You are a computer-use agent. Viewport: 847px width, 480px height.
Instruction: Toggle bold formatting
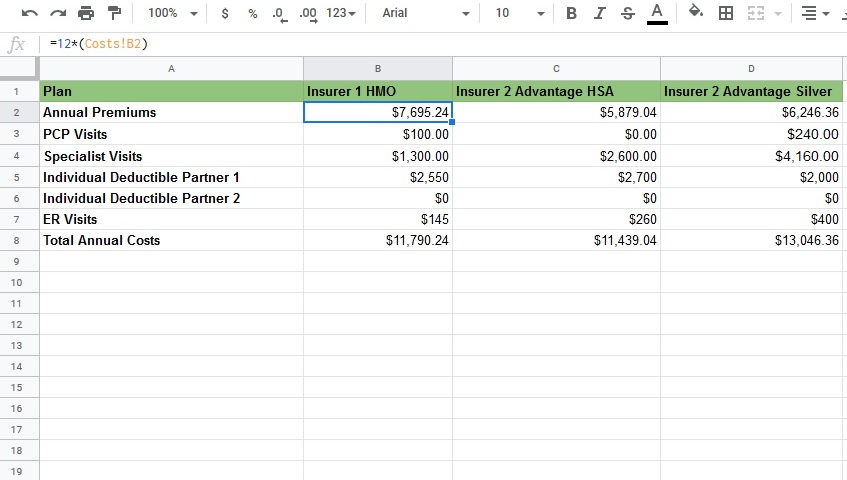571,13
